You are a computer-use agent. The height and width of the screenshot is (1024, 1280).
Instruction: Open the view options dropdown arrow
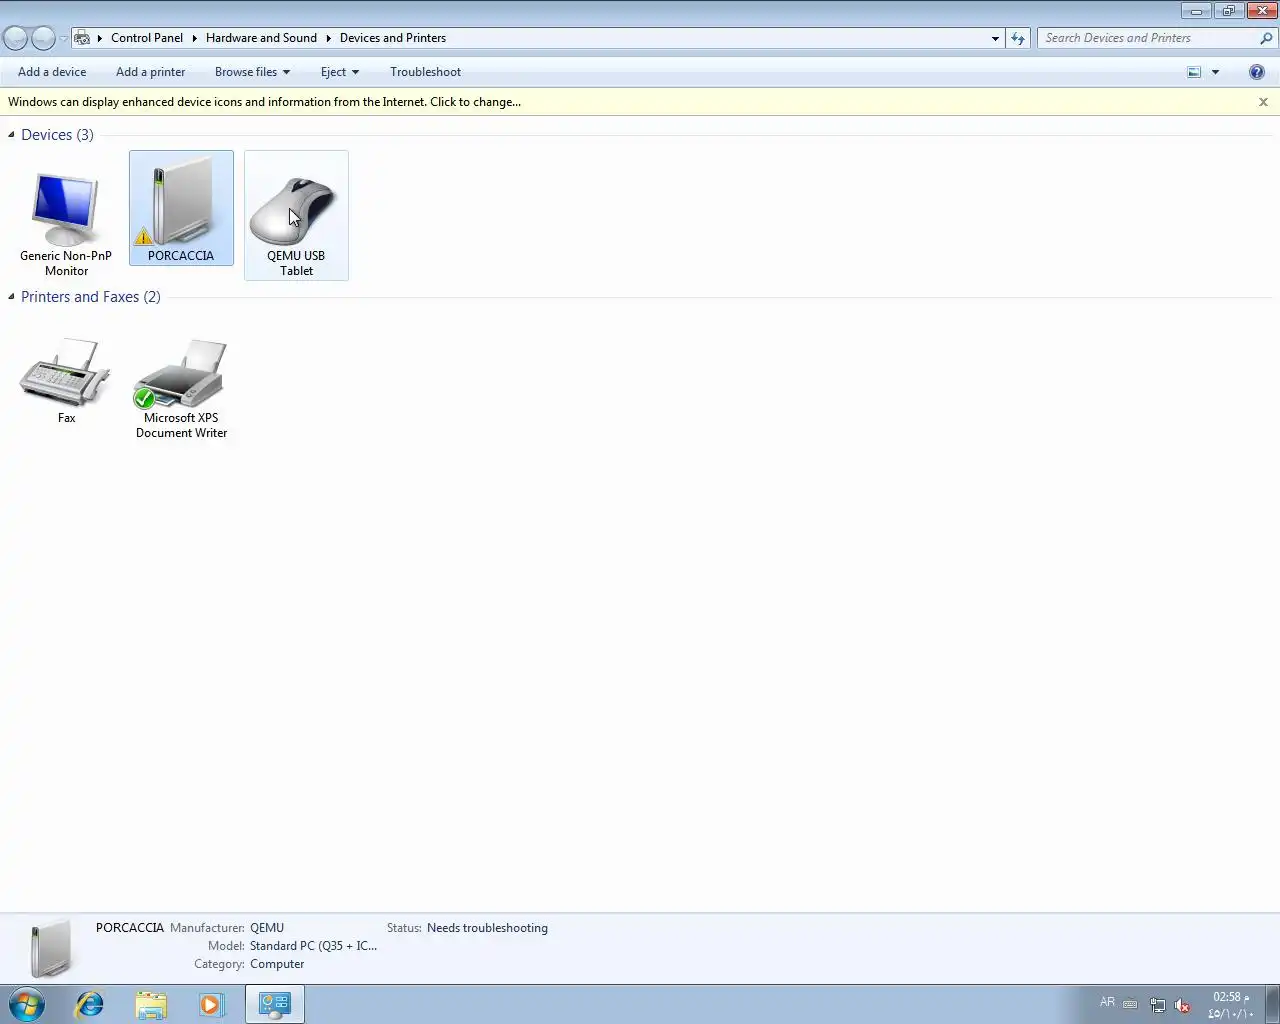[x=1216, y=72]
